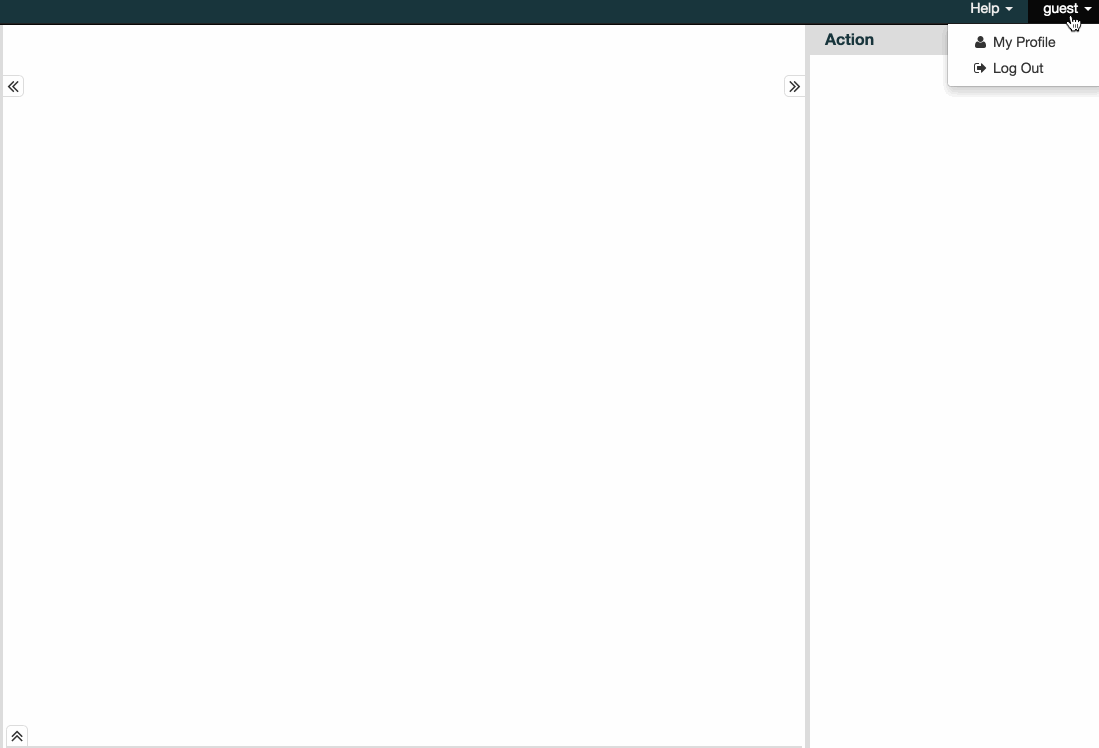Close the guest user menu
The height and width of the screenshot is (748, 1099).
coord(1062,9)
